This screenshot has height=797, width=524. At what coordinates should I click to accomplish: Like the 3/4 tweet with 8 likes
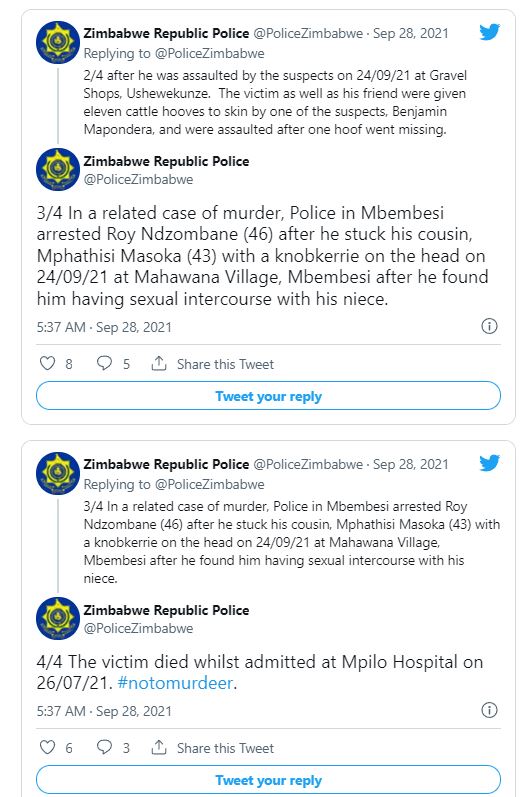[x=47, y=363]
